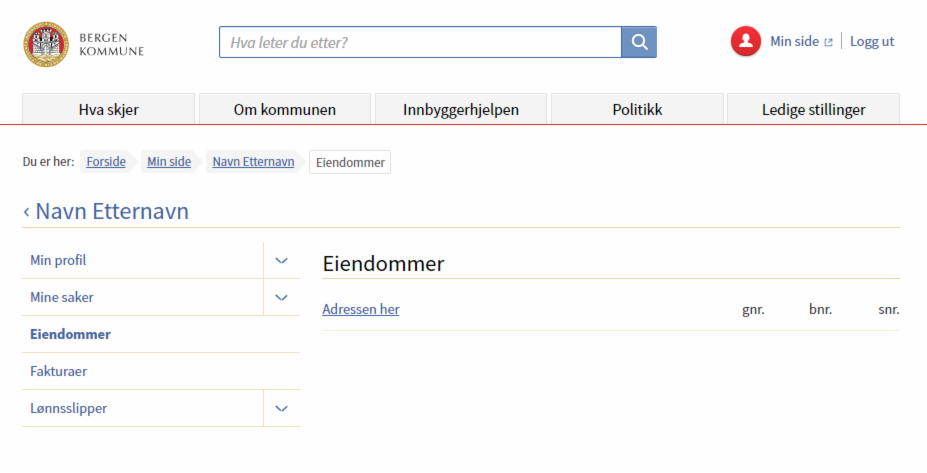The width and height of the screenshot is (927, 473).
Task: Click the Navn Etternavn breadcrumb link
Action: point(253,162)
